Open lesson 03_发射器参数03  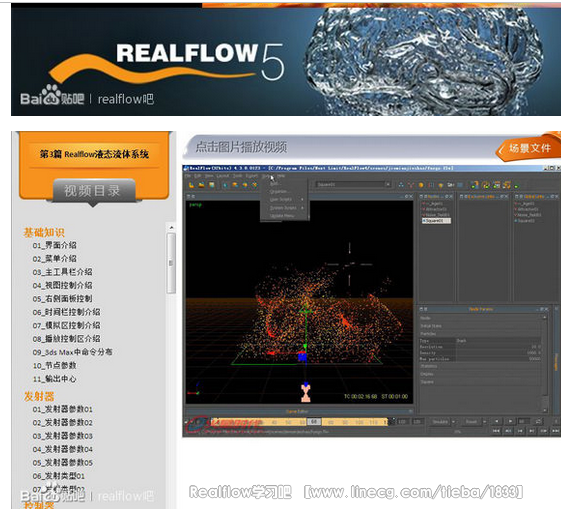tap(63, 436)
